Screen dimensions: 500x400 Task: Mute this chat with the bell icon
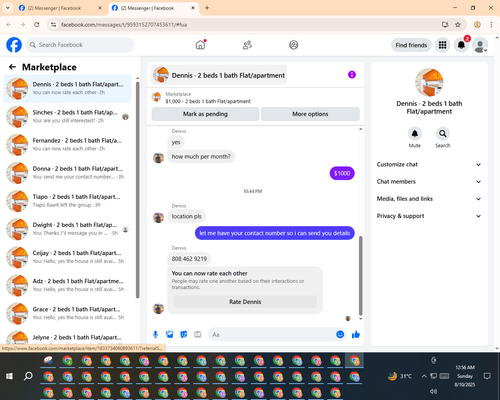pyautogui.click(x=415, y=134)
